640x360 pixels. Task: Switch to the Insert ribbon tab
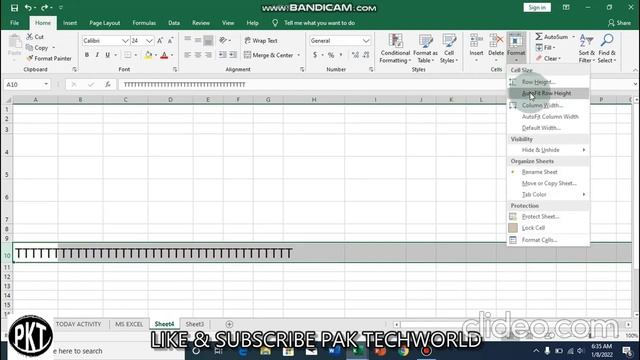coord(70,23)
